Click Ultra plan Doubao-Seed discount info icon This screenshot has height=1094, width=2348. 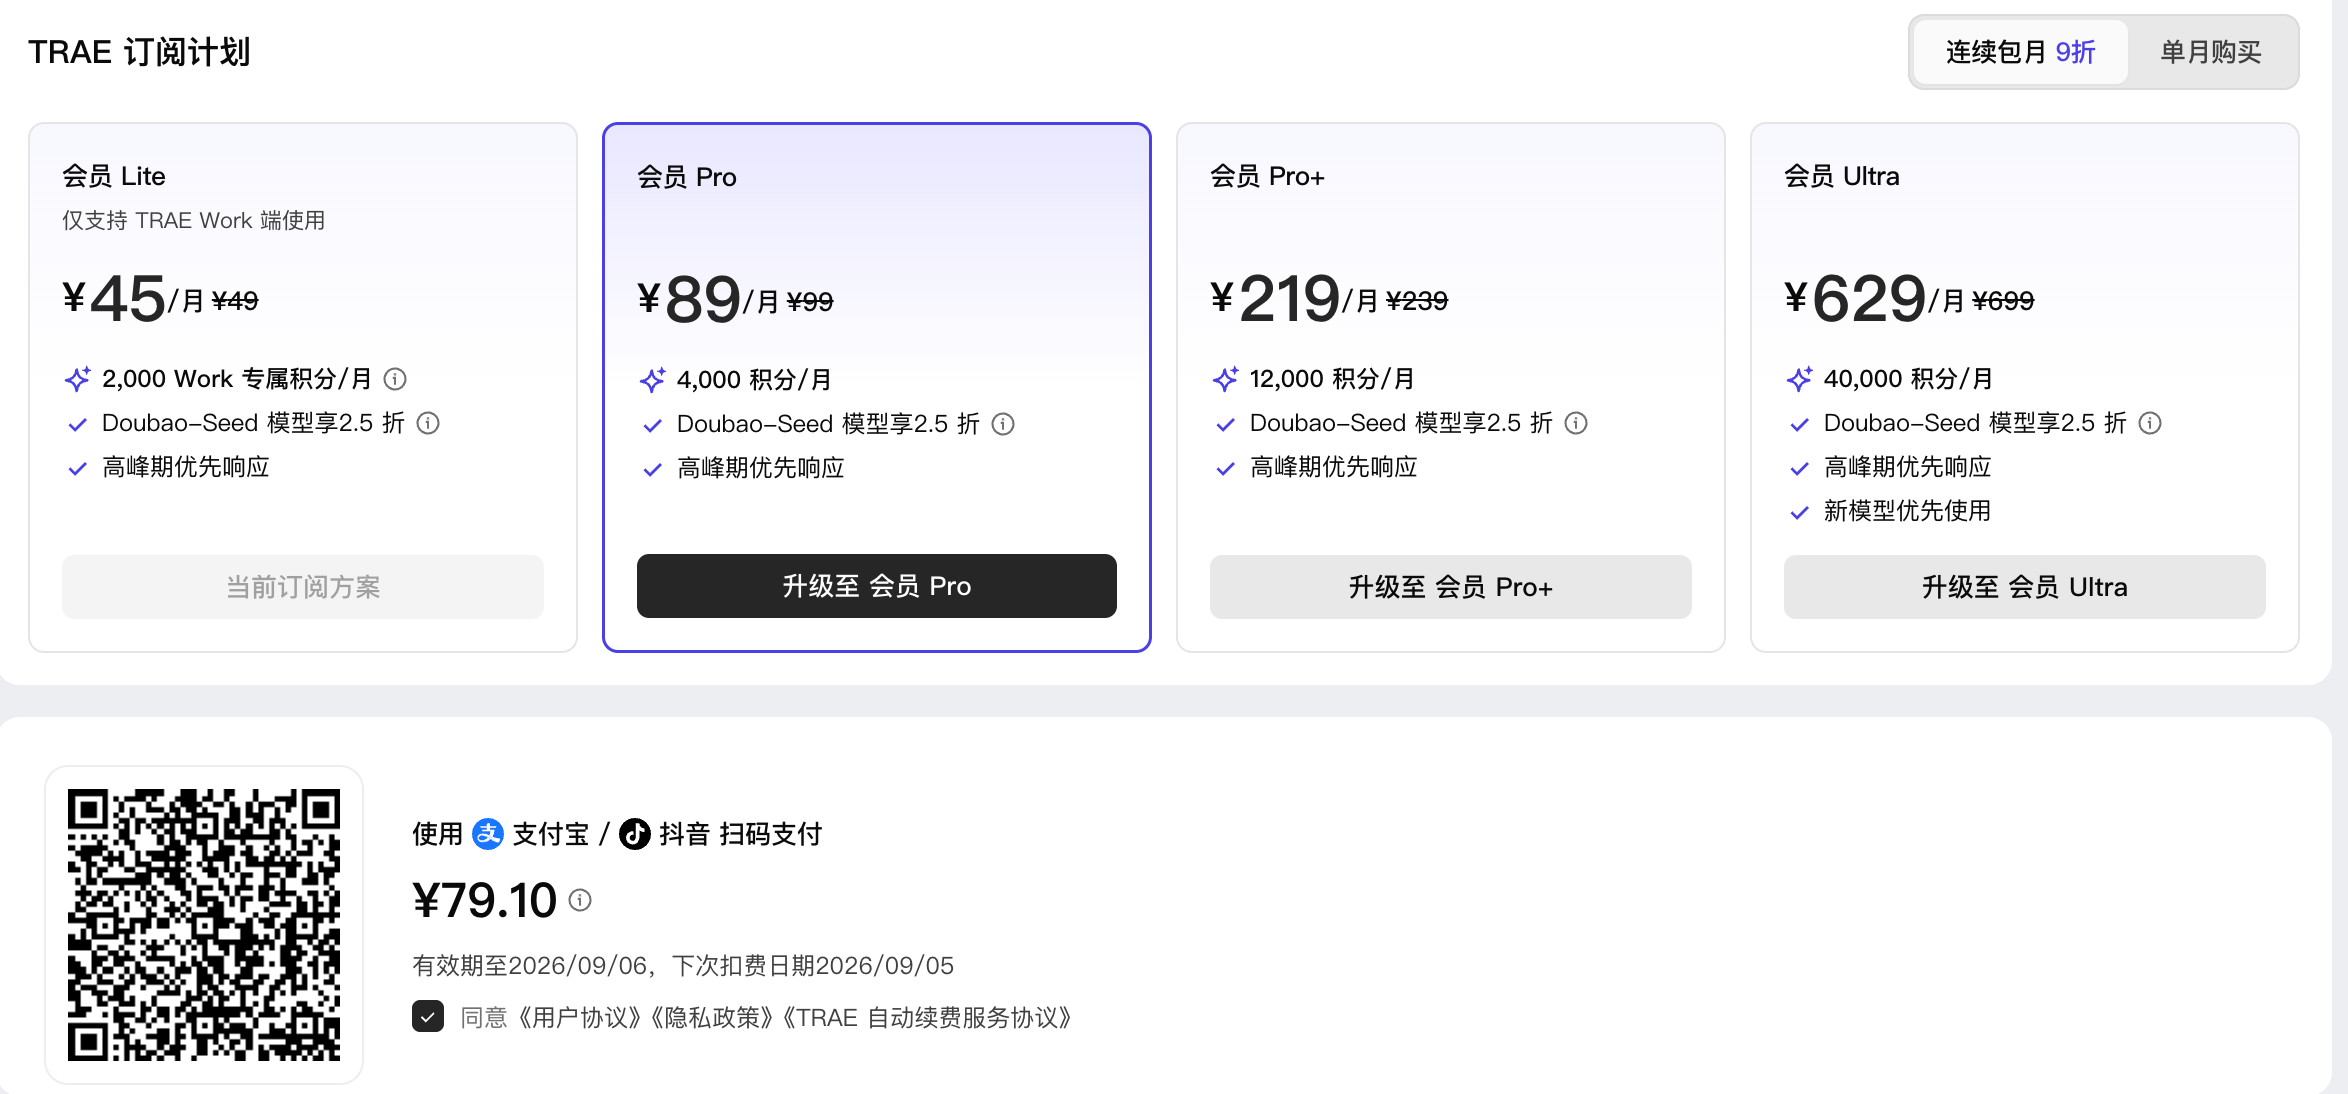click(2150, 423)
